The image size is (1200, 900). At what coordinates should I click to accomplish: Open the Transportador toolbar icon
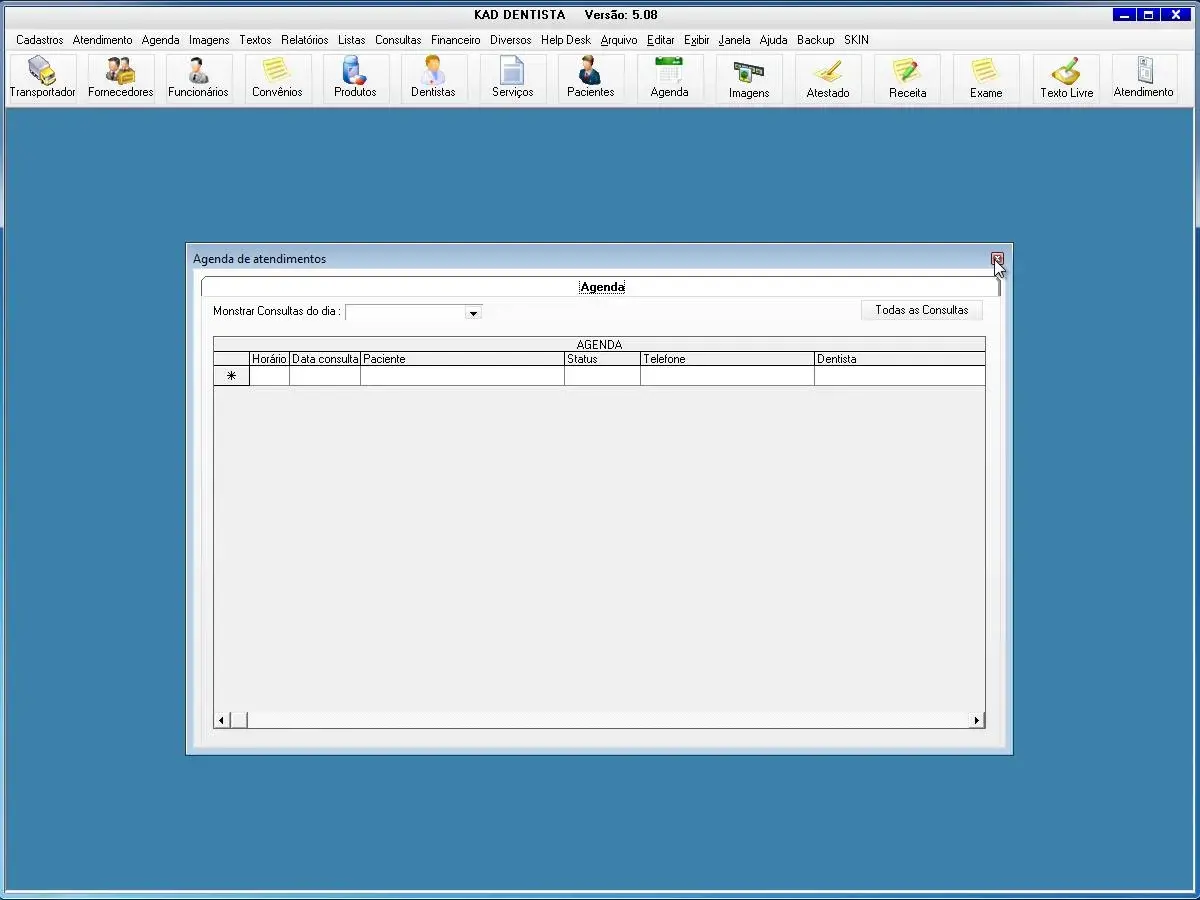(42, 78)
